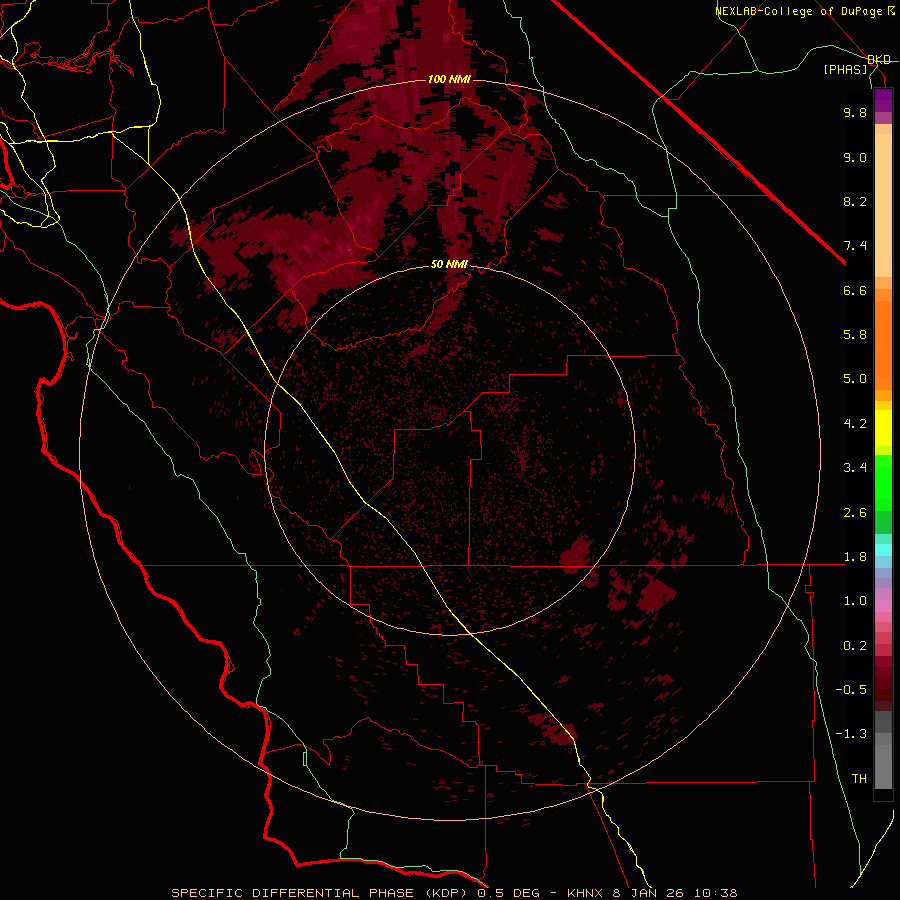
Task: Click the 8 JAN 26 date text
Action: point(650,893)
